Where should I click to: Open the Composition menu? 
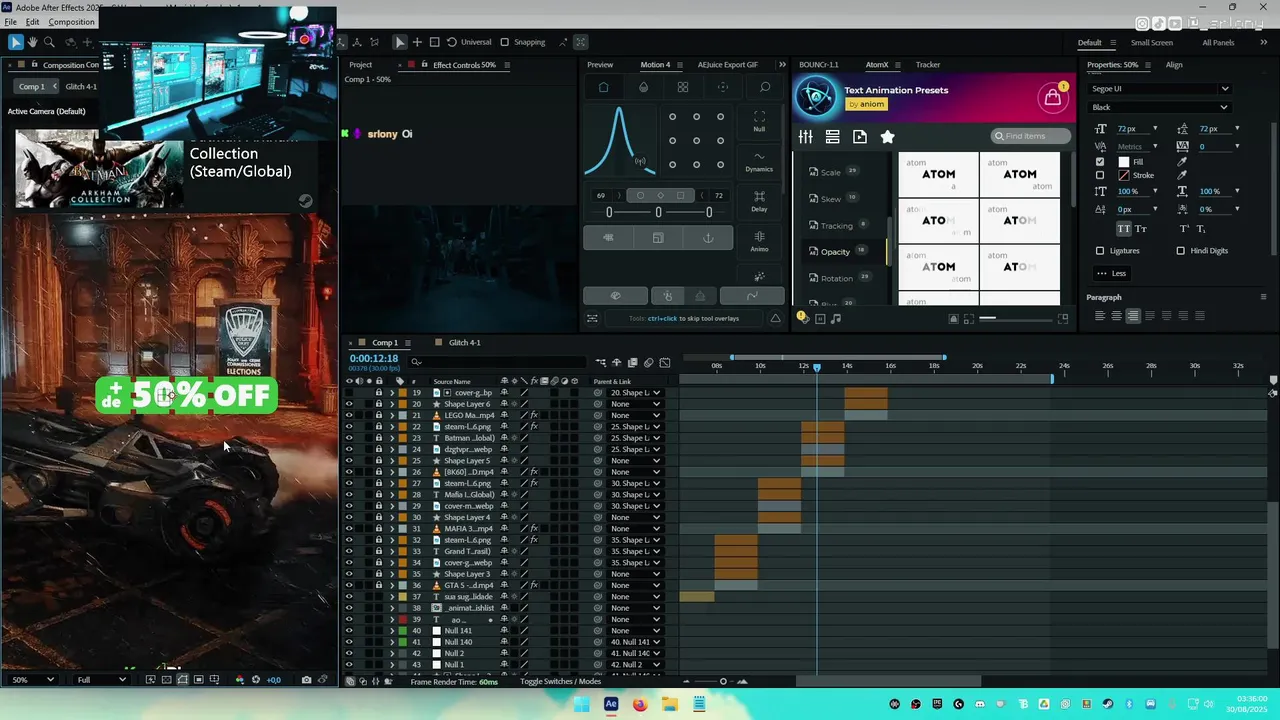click(72, 22)
